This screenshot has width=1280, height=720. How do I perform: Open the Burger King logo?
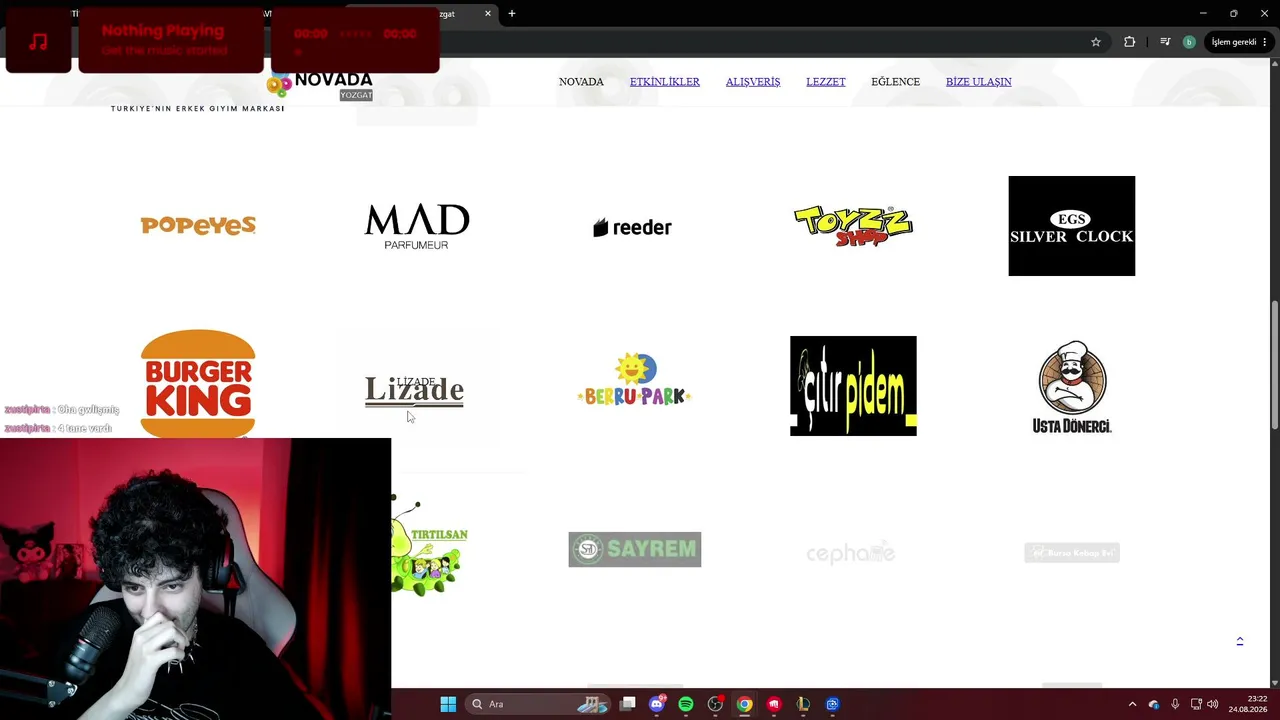pos(198,384)
